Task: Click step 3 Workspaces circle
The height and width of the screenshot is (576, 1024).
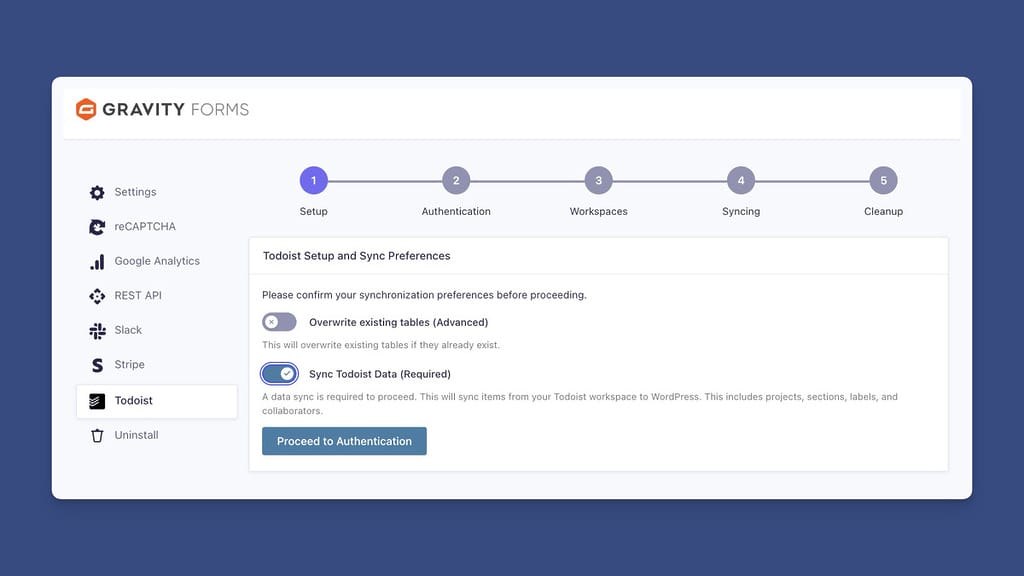Action: click(x=597, y=180)
